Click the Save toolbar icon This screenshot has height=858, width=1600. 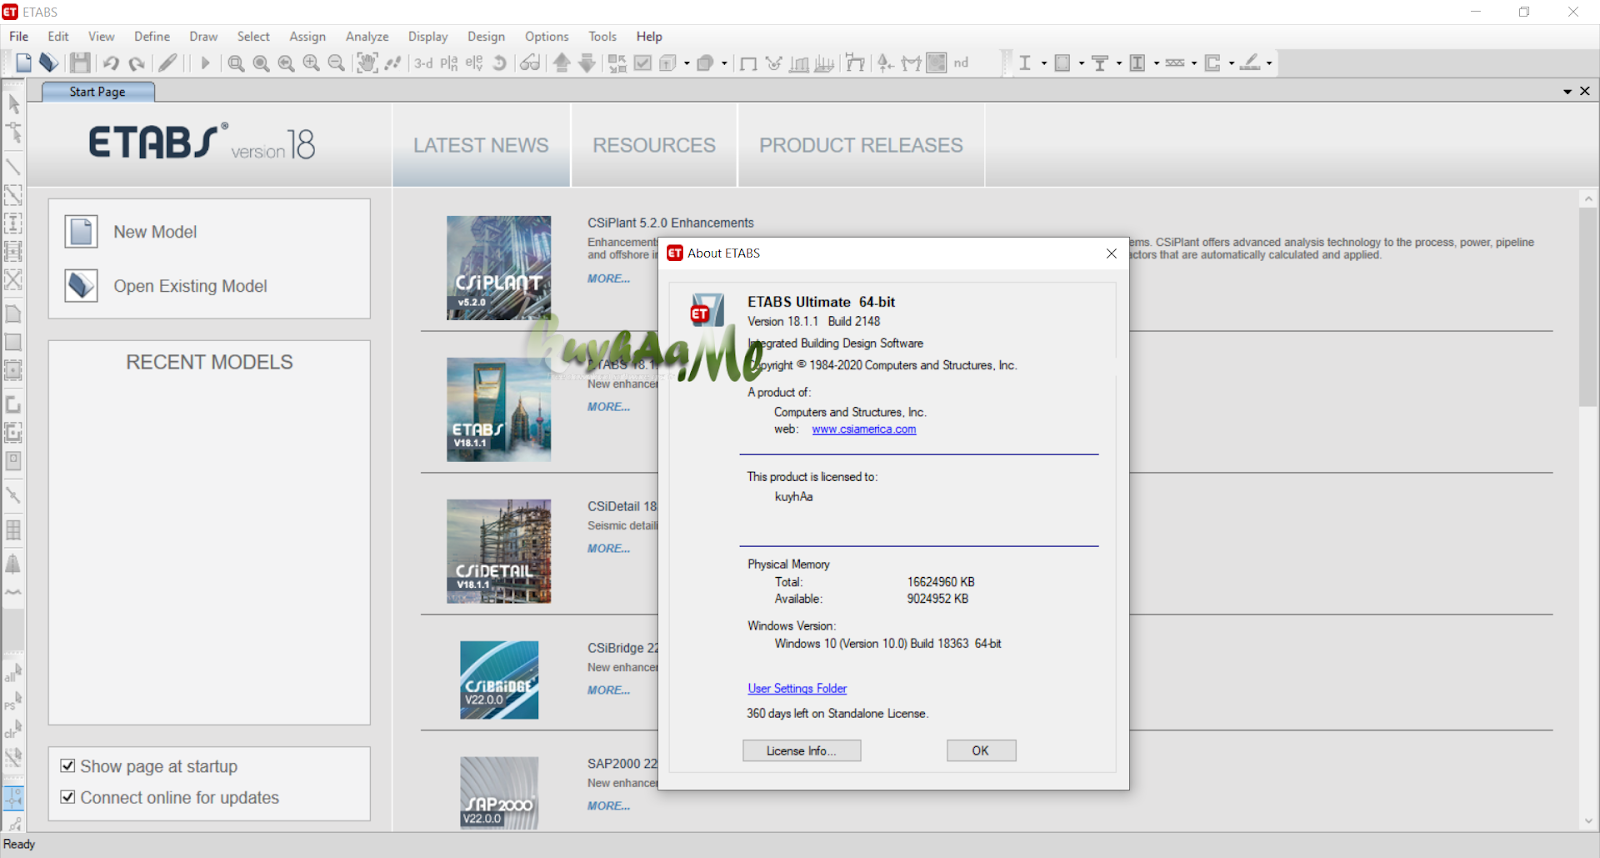pyautogui.click(x=80, y=63)
